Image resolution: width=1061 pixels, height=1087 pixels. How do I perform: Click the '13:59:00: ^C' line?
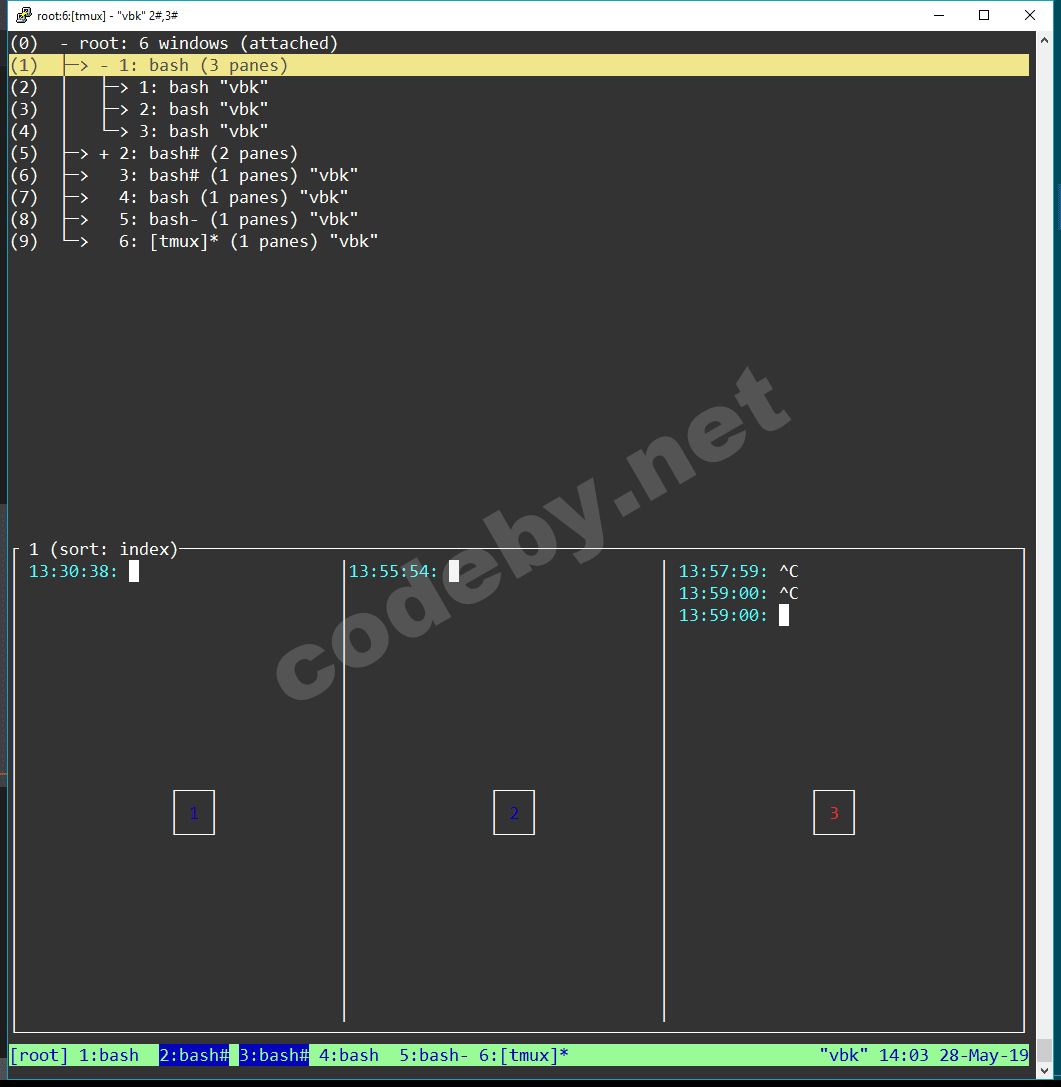pos(739,593)
